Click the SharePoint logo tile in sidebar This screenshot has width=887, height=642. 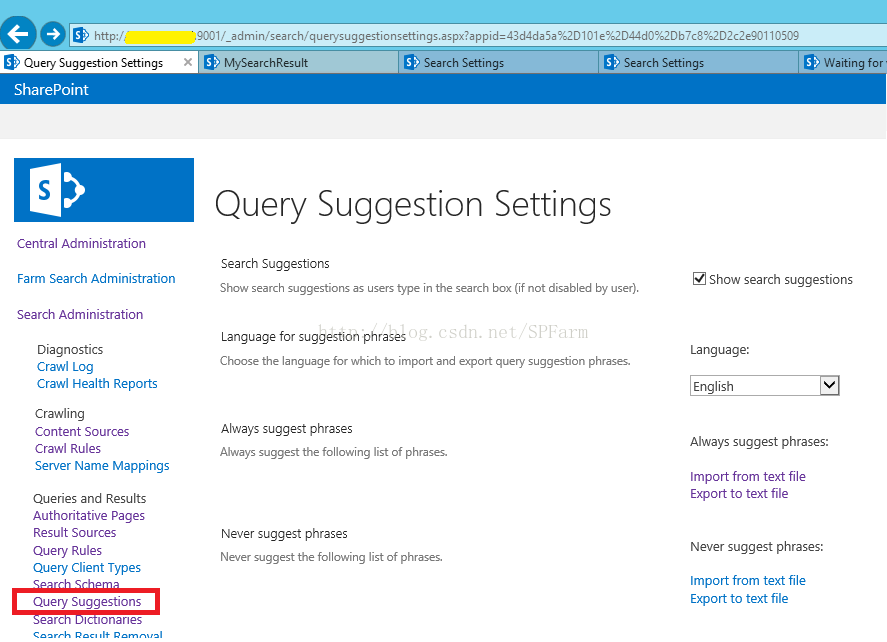(104, 190)
